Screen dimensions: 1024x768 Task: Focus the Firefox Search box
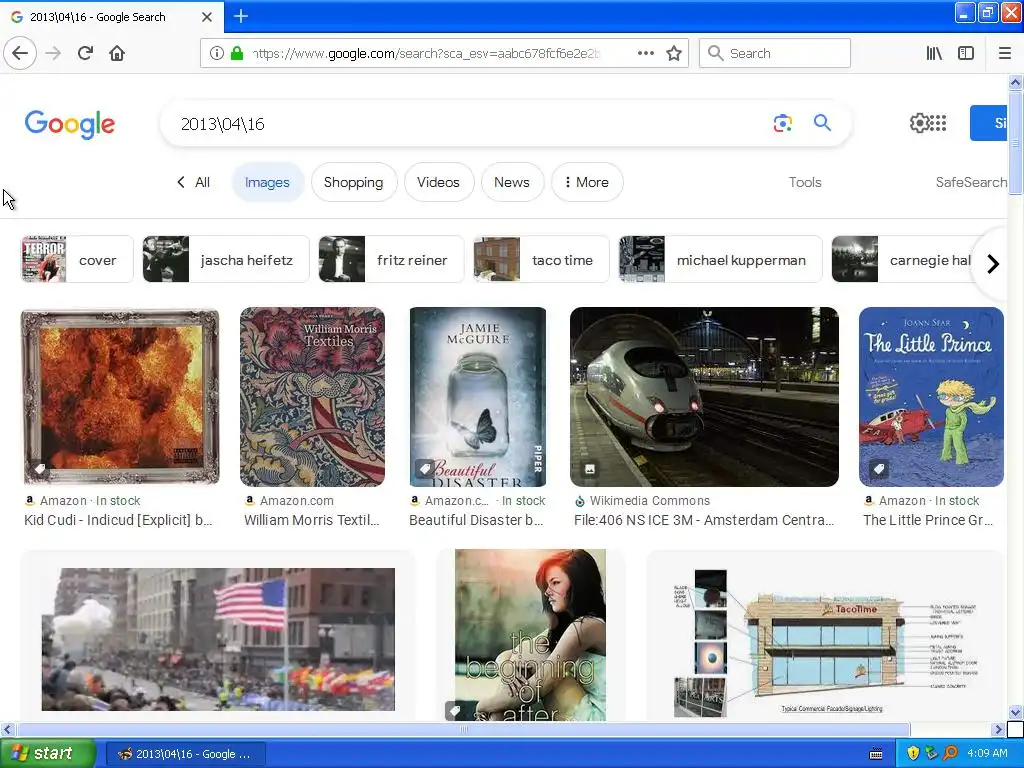pyautogui.click(x=775, y=54)
